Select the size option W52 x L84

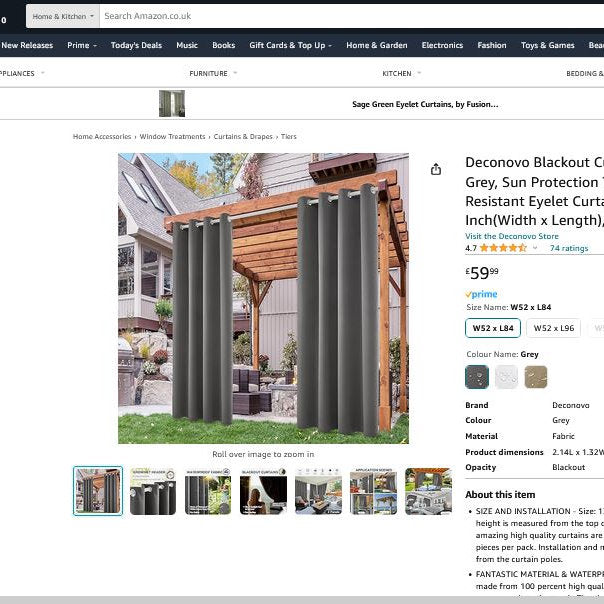click(x=493, y=328)
